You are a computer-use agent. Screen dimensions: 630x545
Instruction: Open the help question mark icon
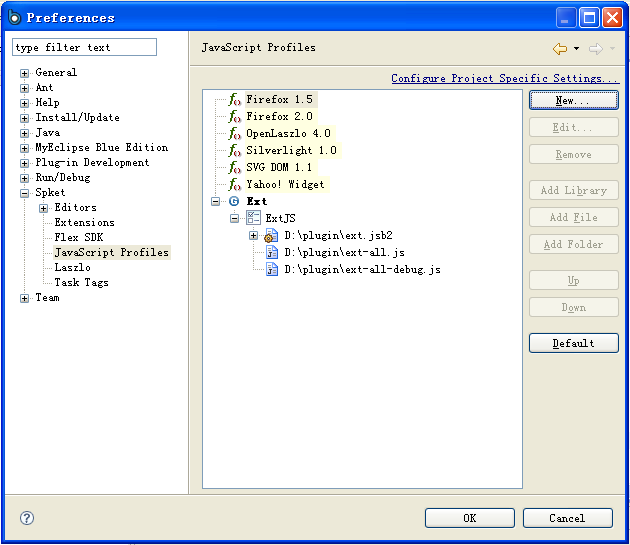point(27,518)
